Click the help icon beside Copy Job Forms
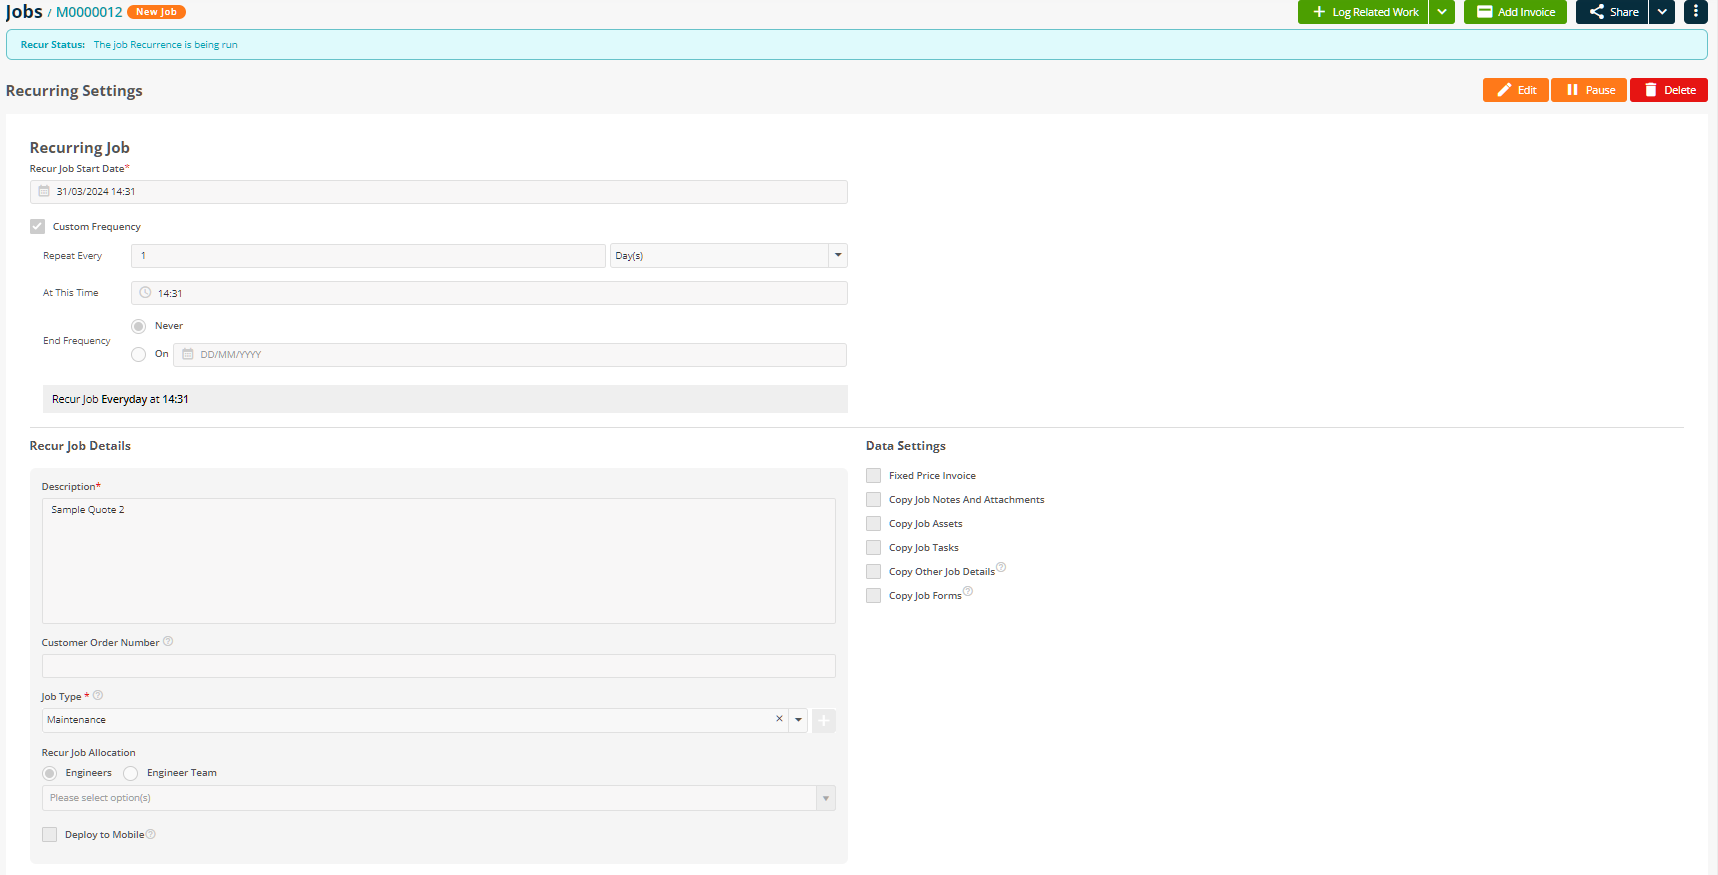1718x875 pixels. (968, 591)
